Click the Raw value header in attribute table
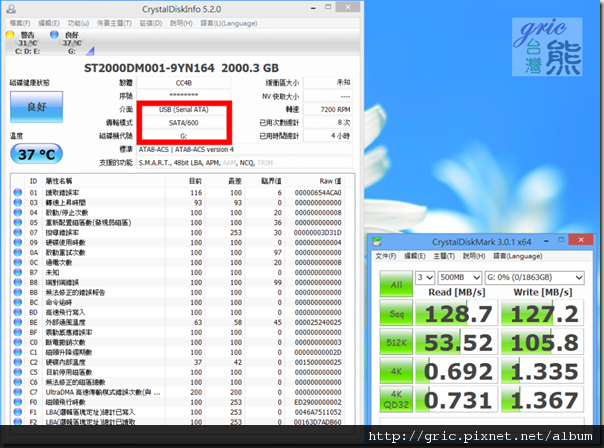 click(x=330, y=181)
